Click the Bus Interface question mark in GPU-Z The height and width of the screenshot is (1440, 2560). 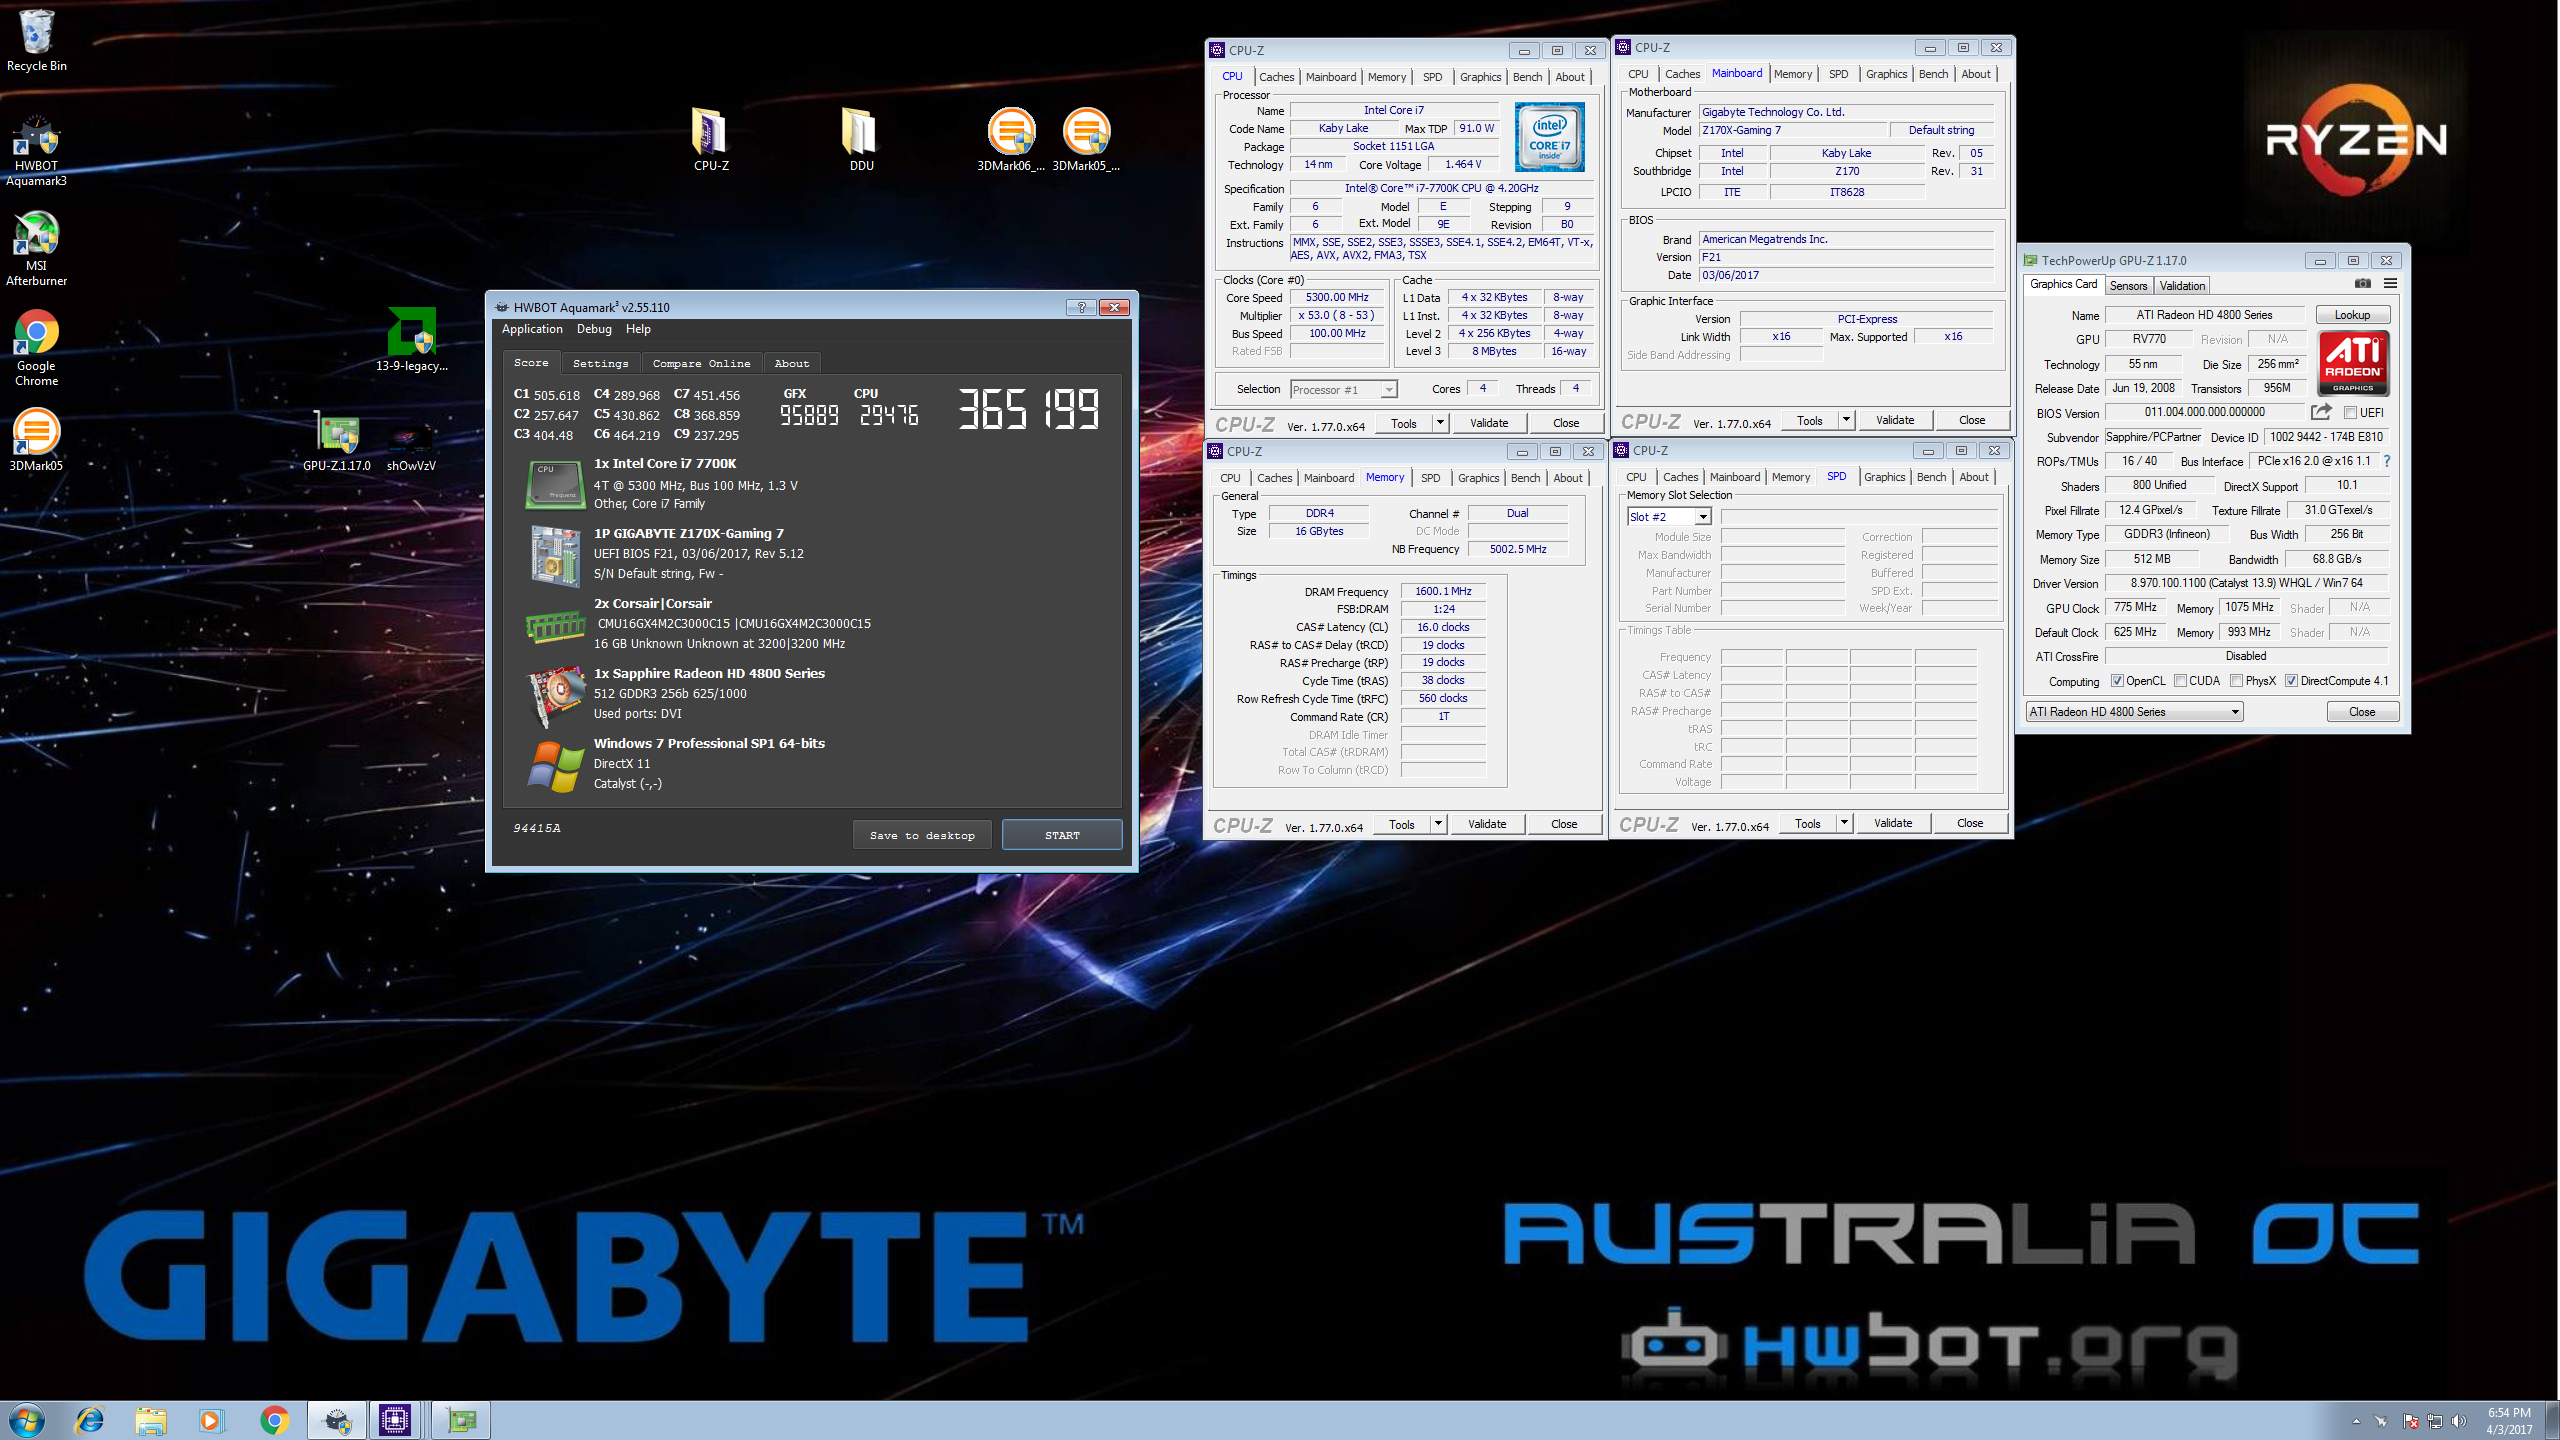point(2386,461)
